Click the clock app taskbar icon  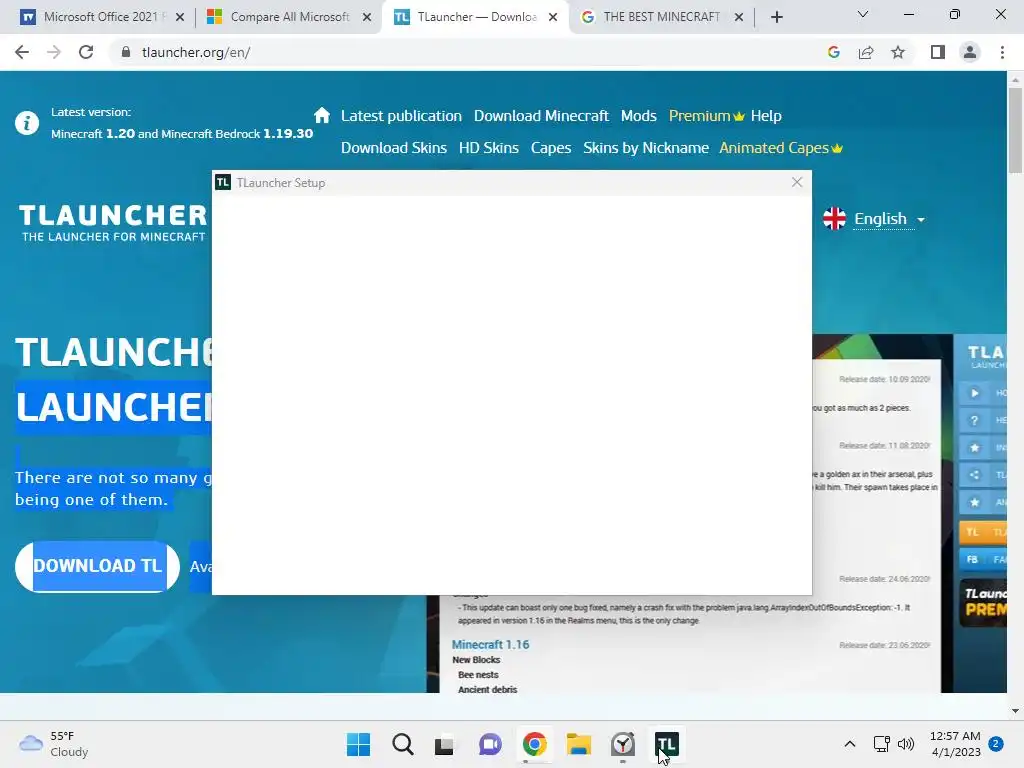coord(622,744)
